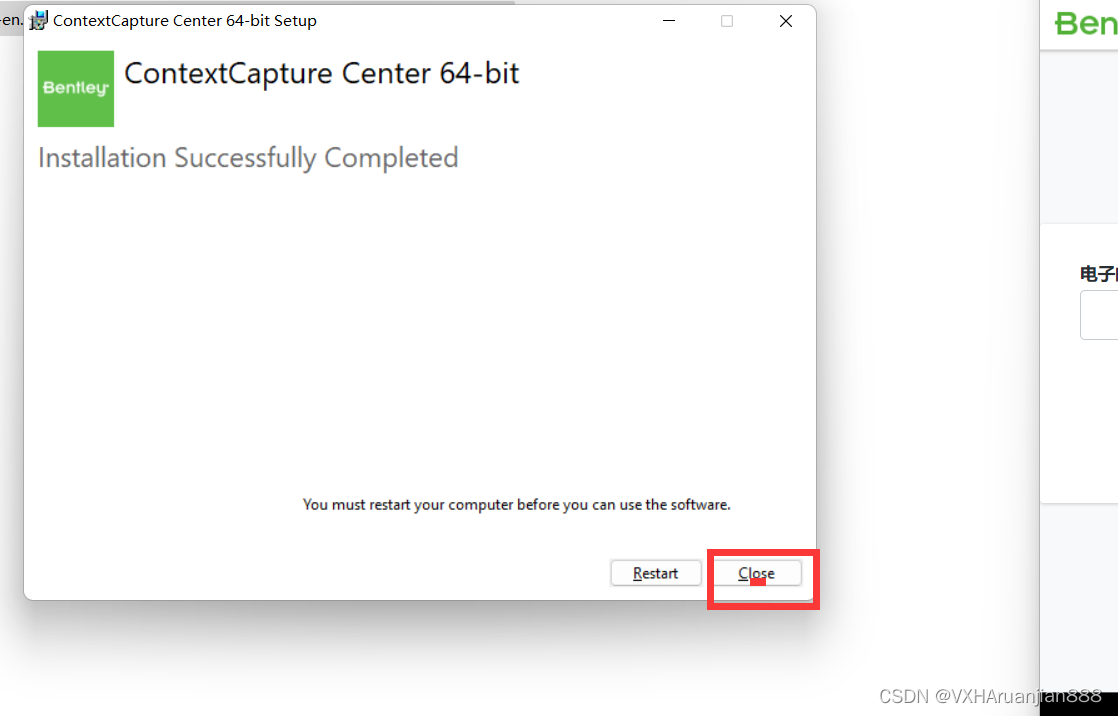The height and width of the screenshot is (716, 1118).
Task: Click the maximize button on the Setup window
Action: [x=727, y=20]
